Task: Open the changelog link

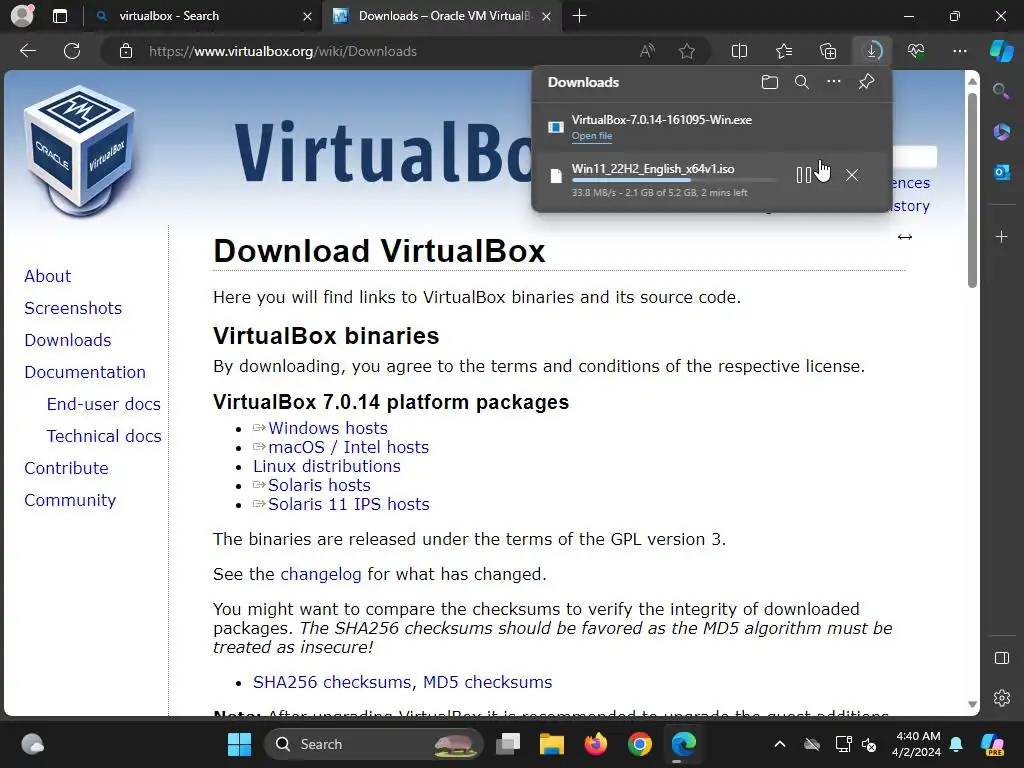Action: coord(321,575)
